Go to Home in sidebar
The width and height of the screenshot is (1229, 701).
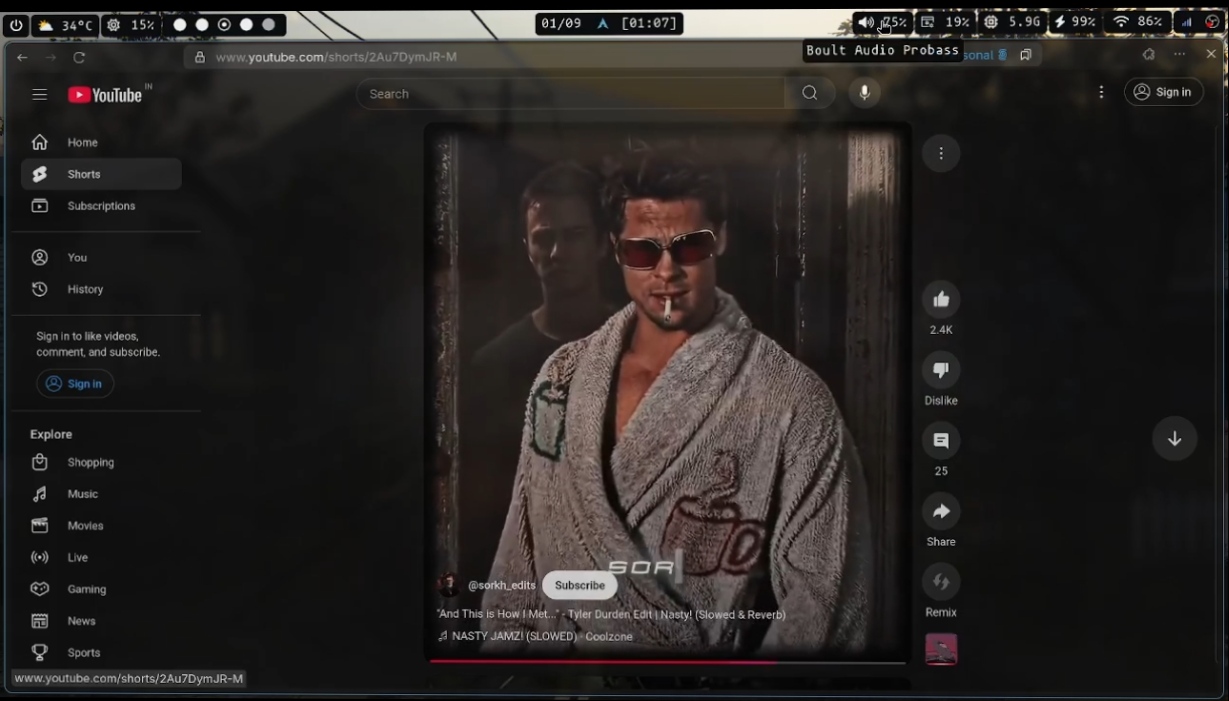tap(101, 142)
